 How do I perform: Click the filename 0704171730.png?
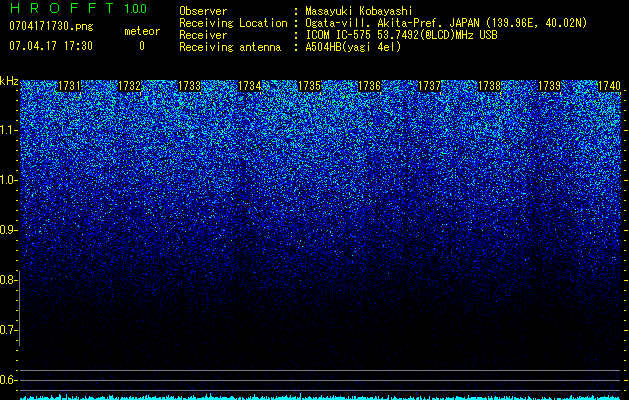51,26
